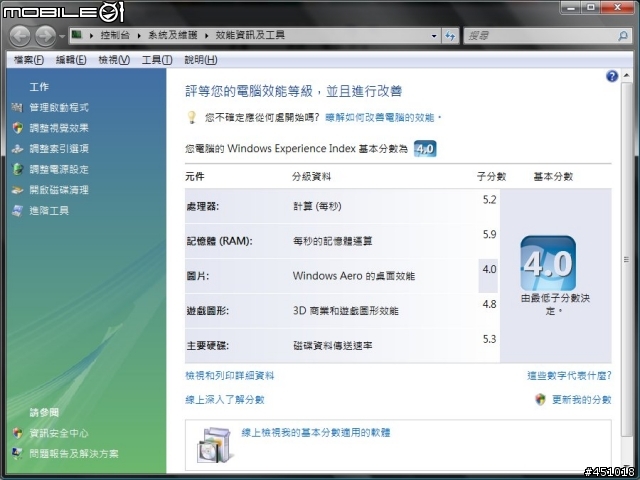Open the recent pages dropdown arrow
640x480 pixels.
point(62,36)
